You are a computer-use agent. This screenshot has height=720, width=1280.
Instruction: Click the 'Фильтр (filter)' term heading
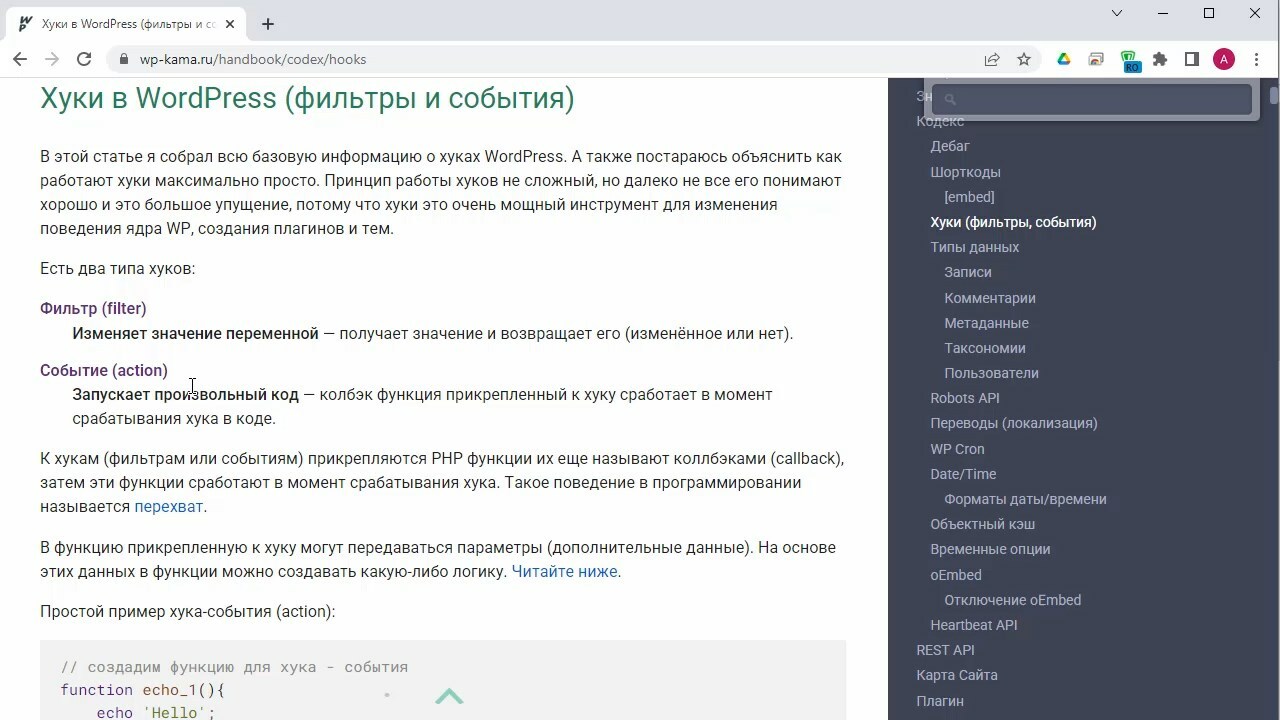pos(93,308)
